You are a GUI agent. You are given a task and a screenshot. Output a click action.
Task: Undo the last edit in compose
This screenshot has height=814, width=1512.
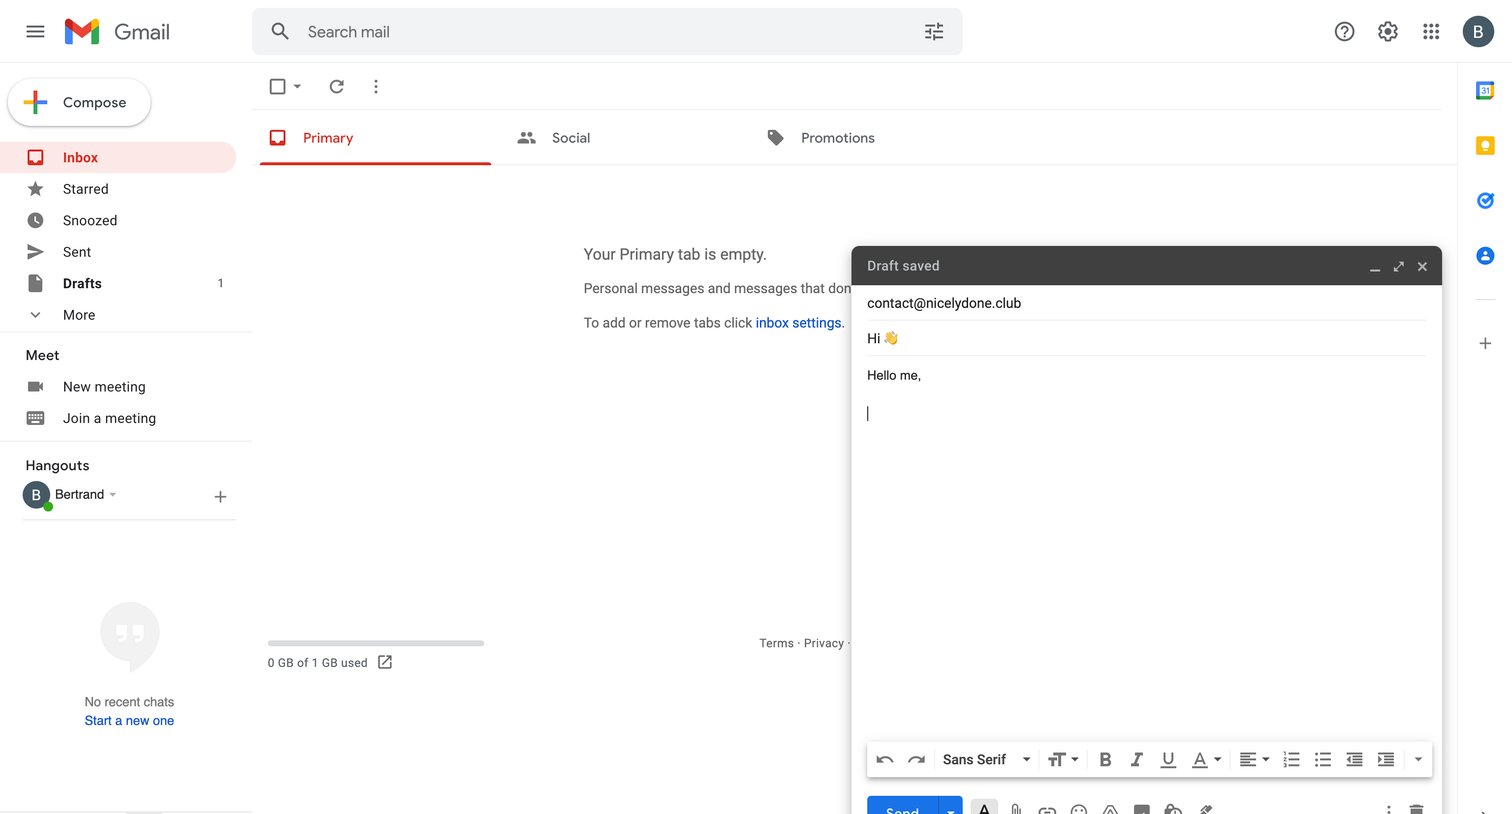coord(885,760)
